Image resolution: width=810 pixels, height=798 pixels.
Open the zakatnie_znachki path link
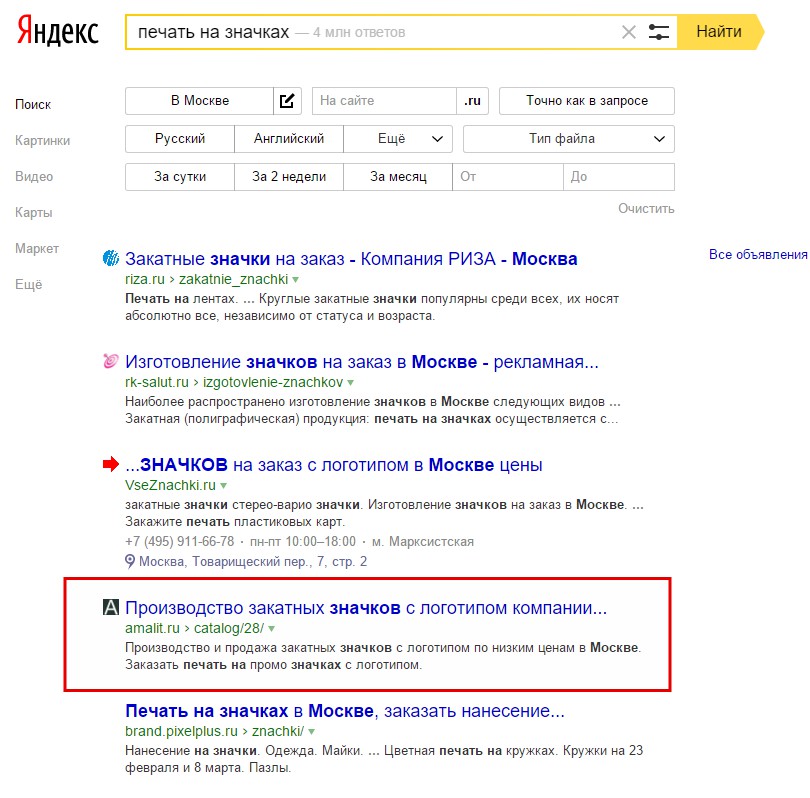[233, 279]
